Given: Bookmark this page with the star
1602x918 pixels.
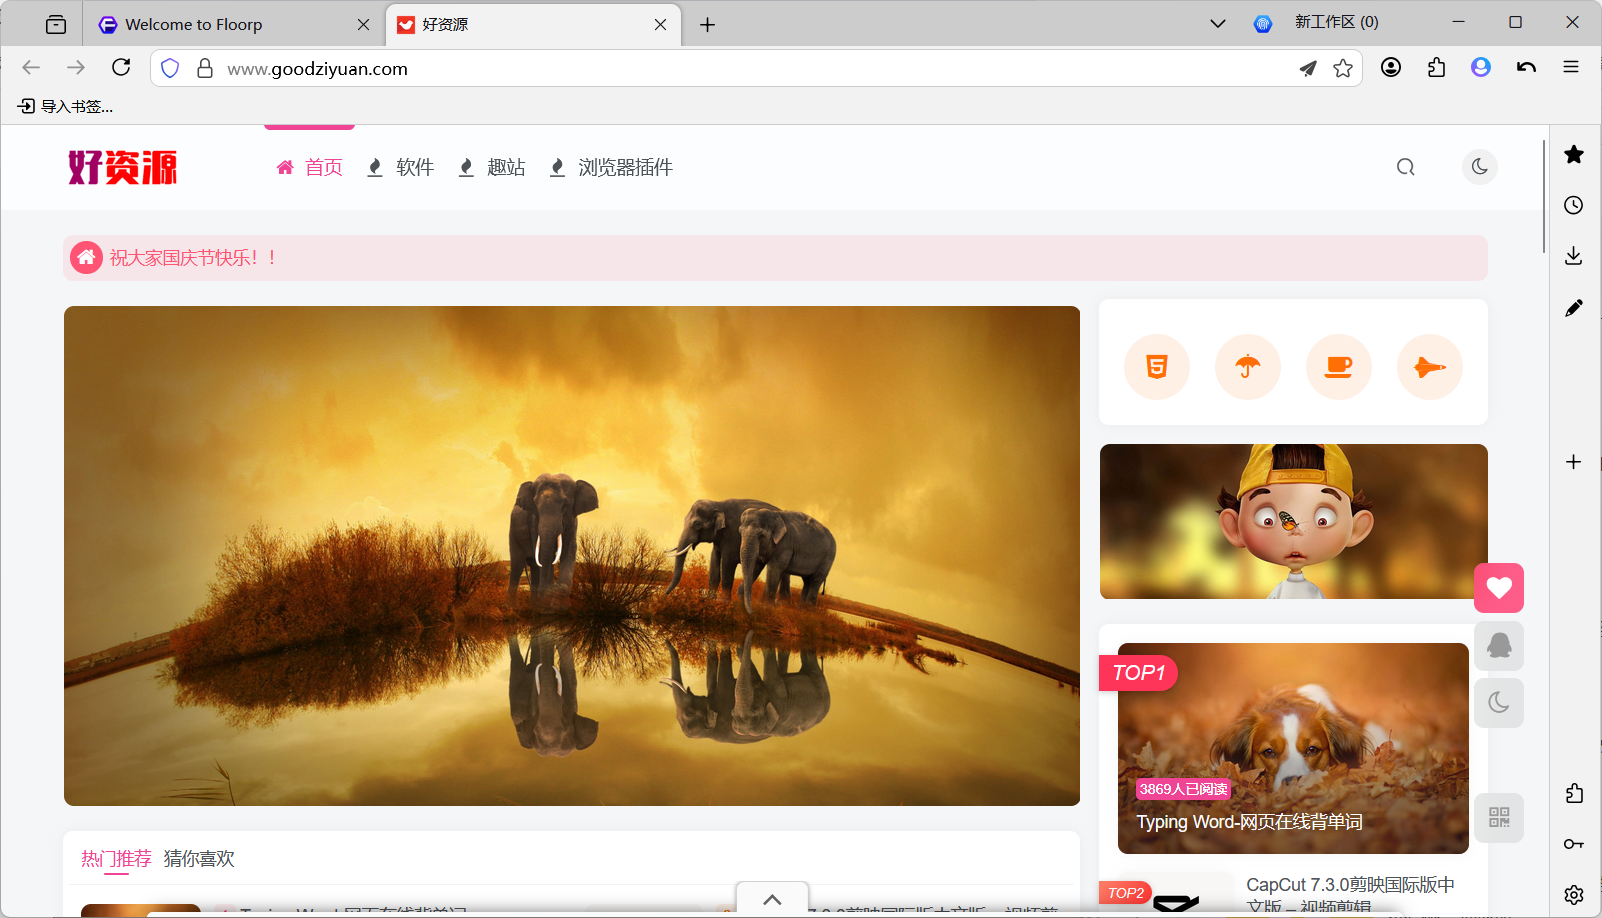Looking at the screenshot, I should pos(1342,68).
